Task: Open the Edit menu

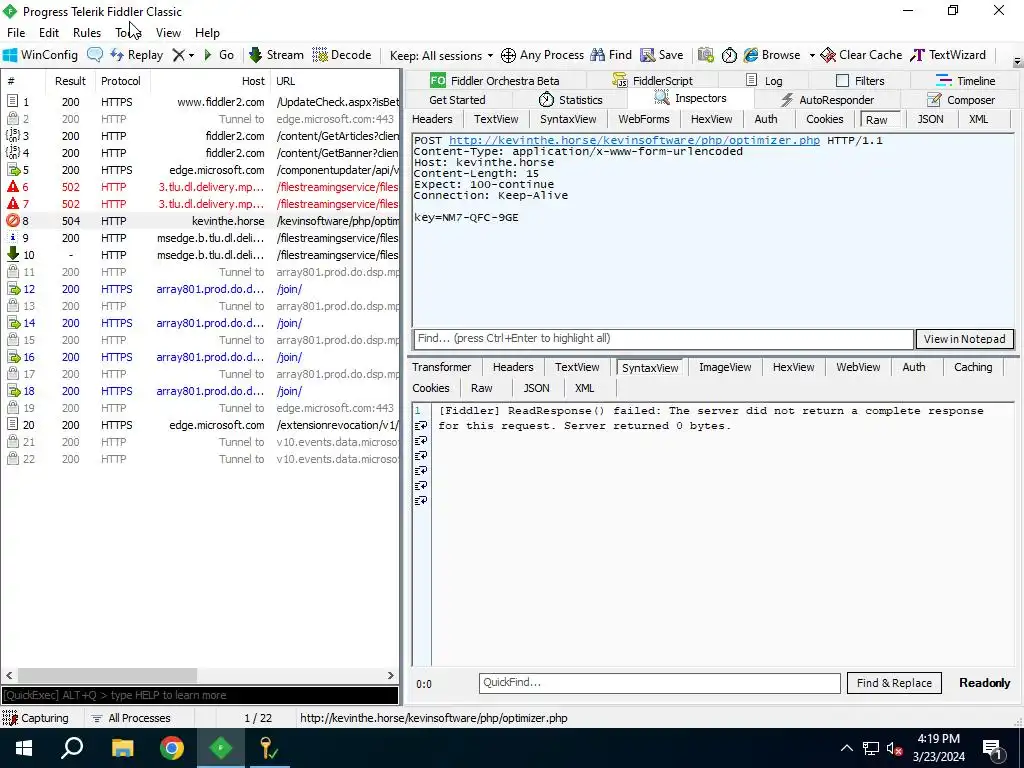Action: tap(49, 33)
